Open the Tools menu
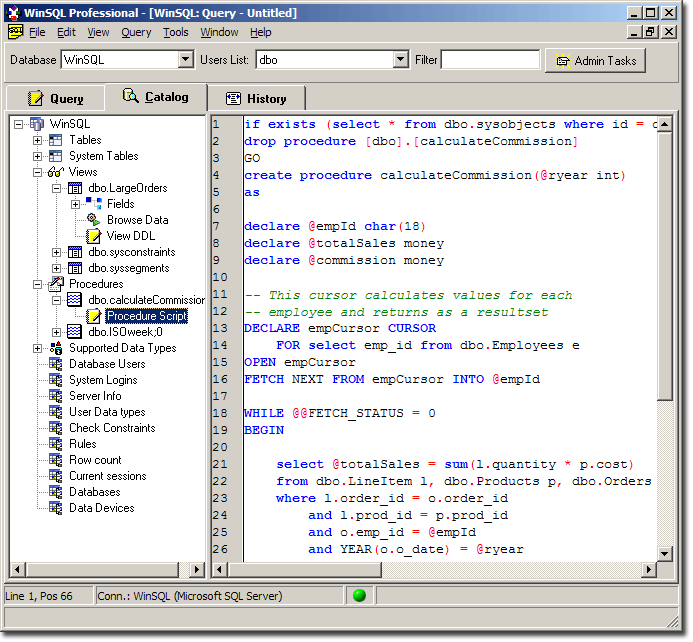The width and height of the screenshot is (693, 642). (x=175, y=32)
